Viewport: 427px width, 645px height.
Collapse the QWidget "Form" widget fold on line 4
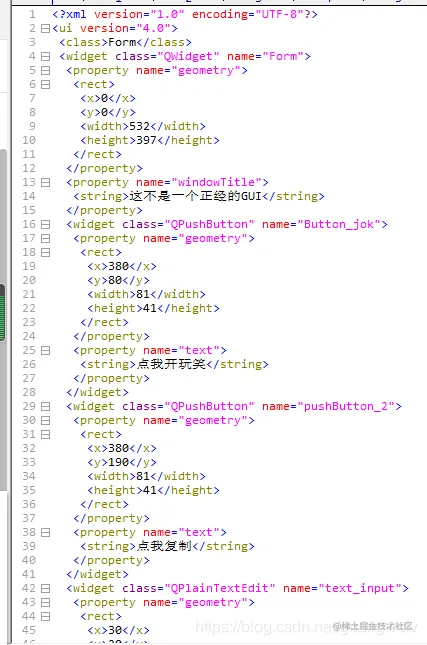[x=46, y=56]
